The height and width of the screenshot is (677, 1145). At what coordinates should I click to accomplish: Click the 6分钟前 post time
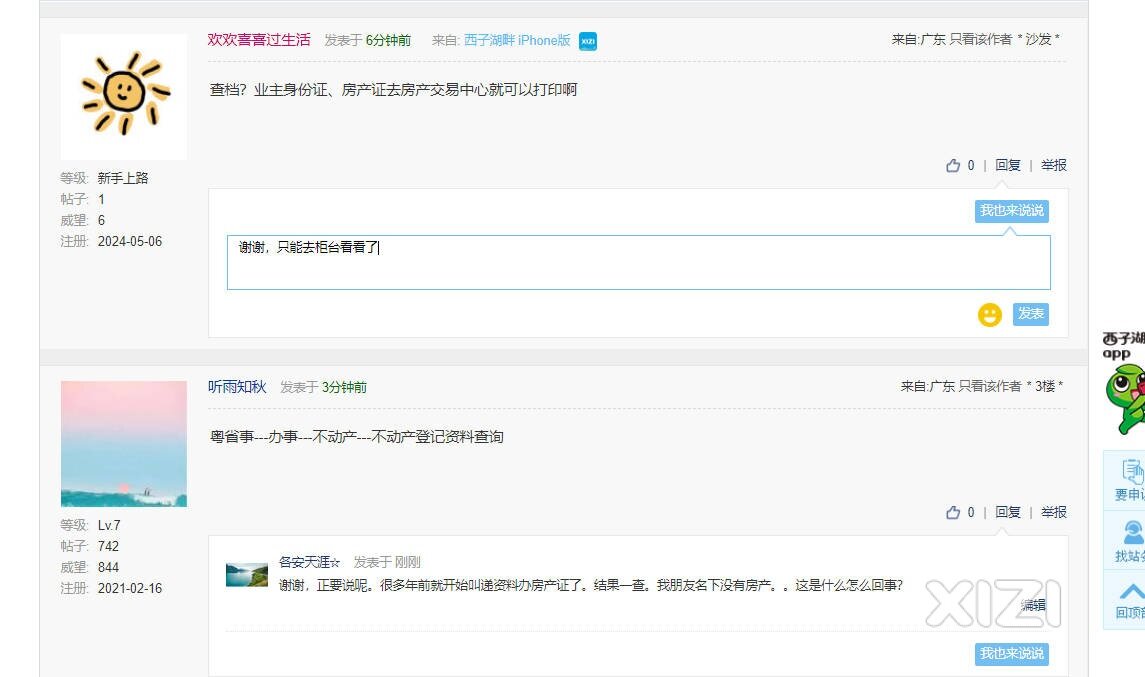click(x=388, y=40)
